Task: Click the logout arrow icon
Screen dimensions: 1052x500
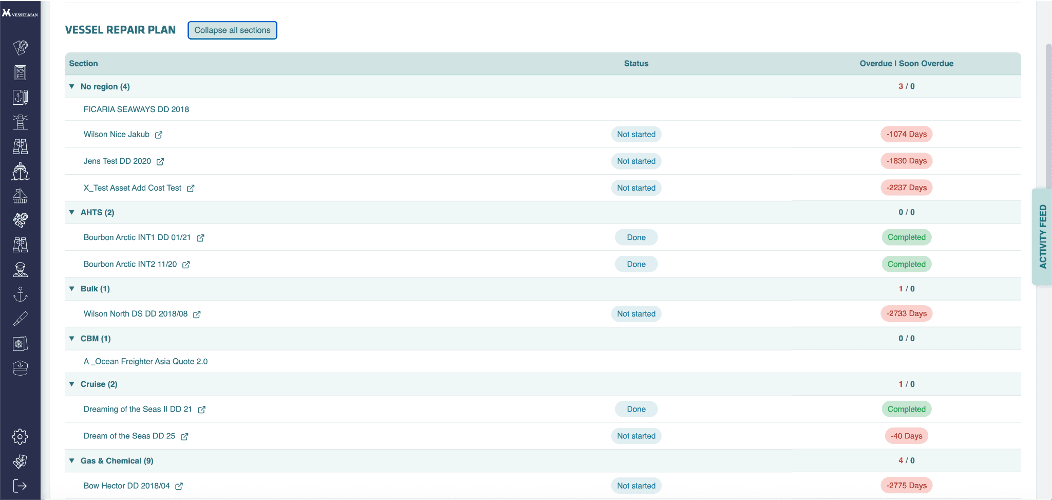Action: click(x=20, y=485)
